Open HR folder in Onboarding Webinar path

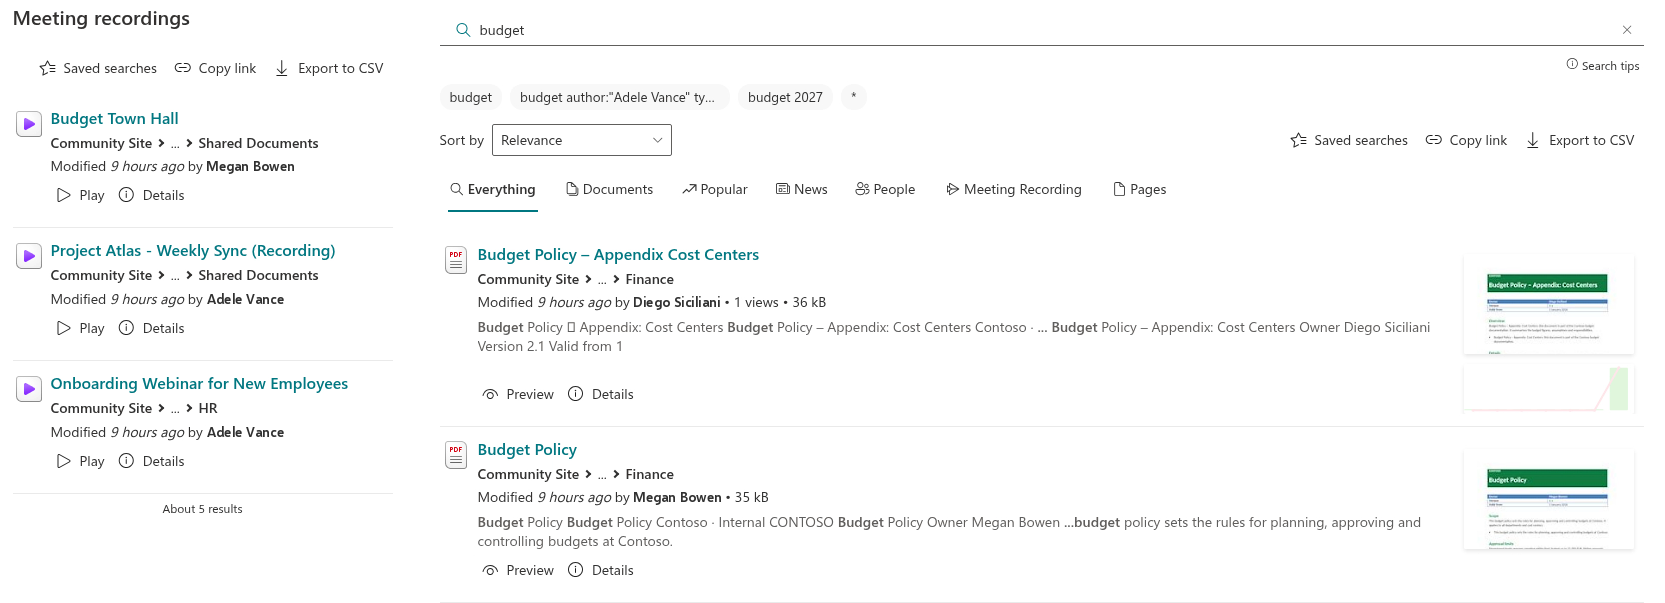[x=208, y=408]
